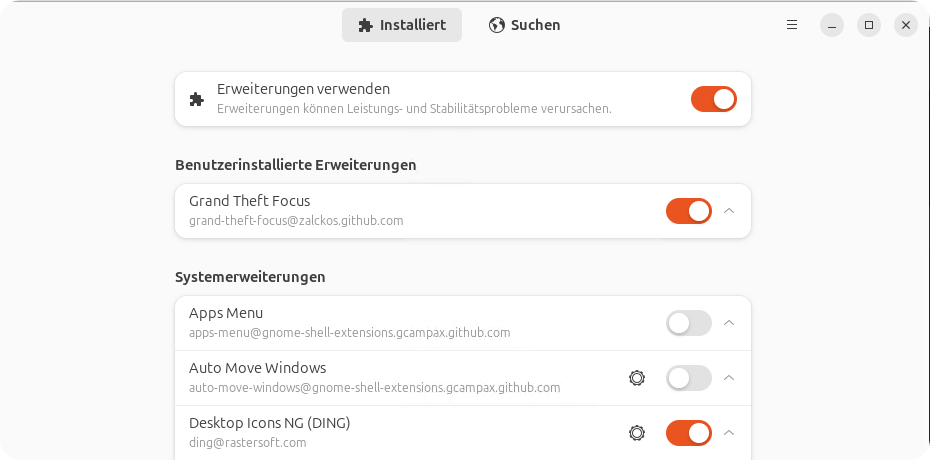The image size is (930, 460).
Task: Turn off Grand Theft Focus extension
Action: [689, 211]
